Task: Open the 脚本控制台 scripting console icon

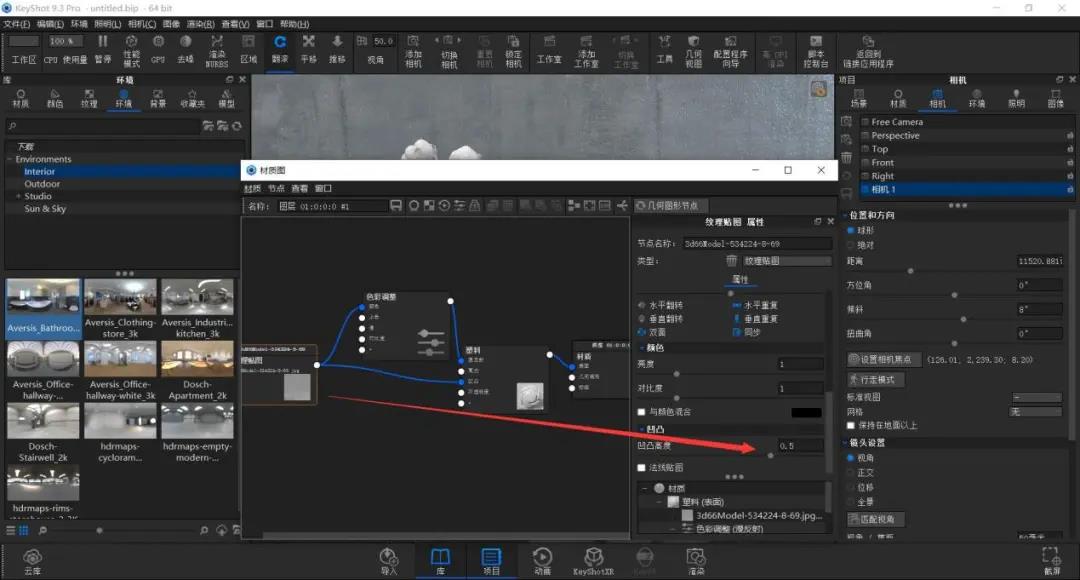Action: coord(816,42)
